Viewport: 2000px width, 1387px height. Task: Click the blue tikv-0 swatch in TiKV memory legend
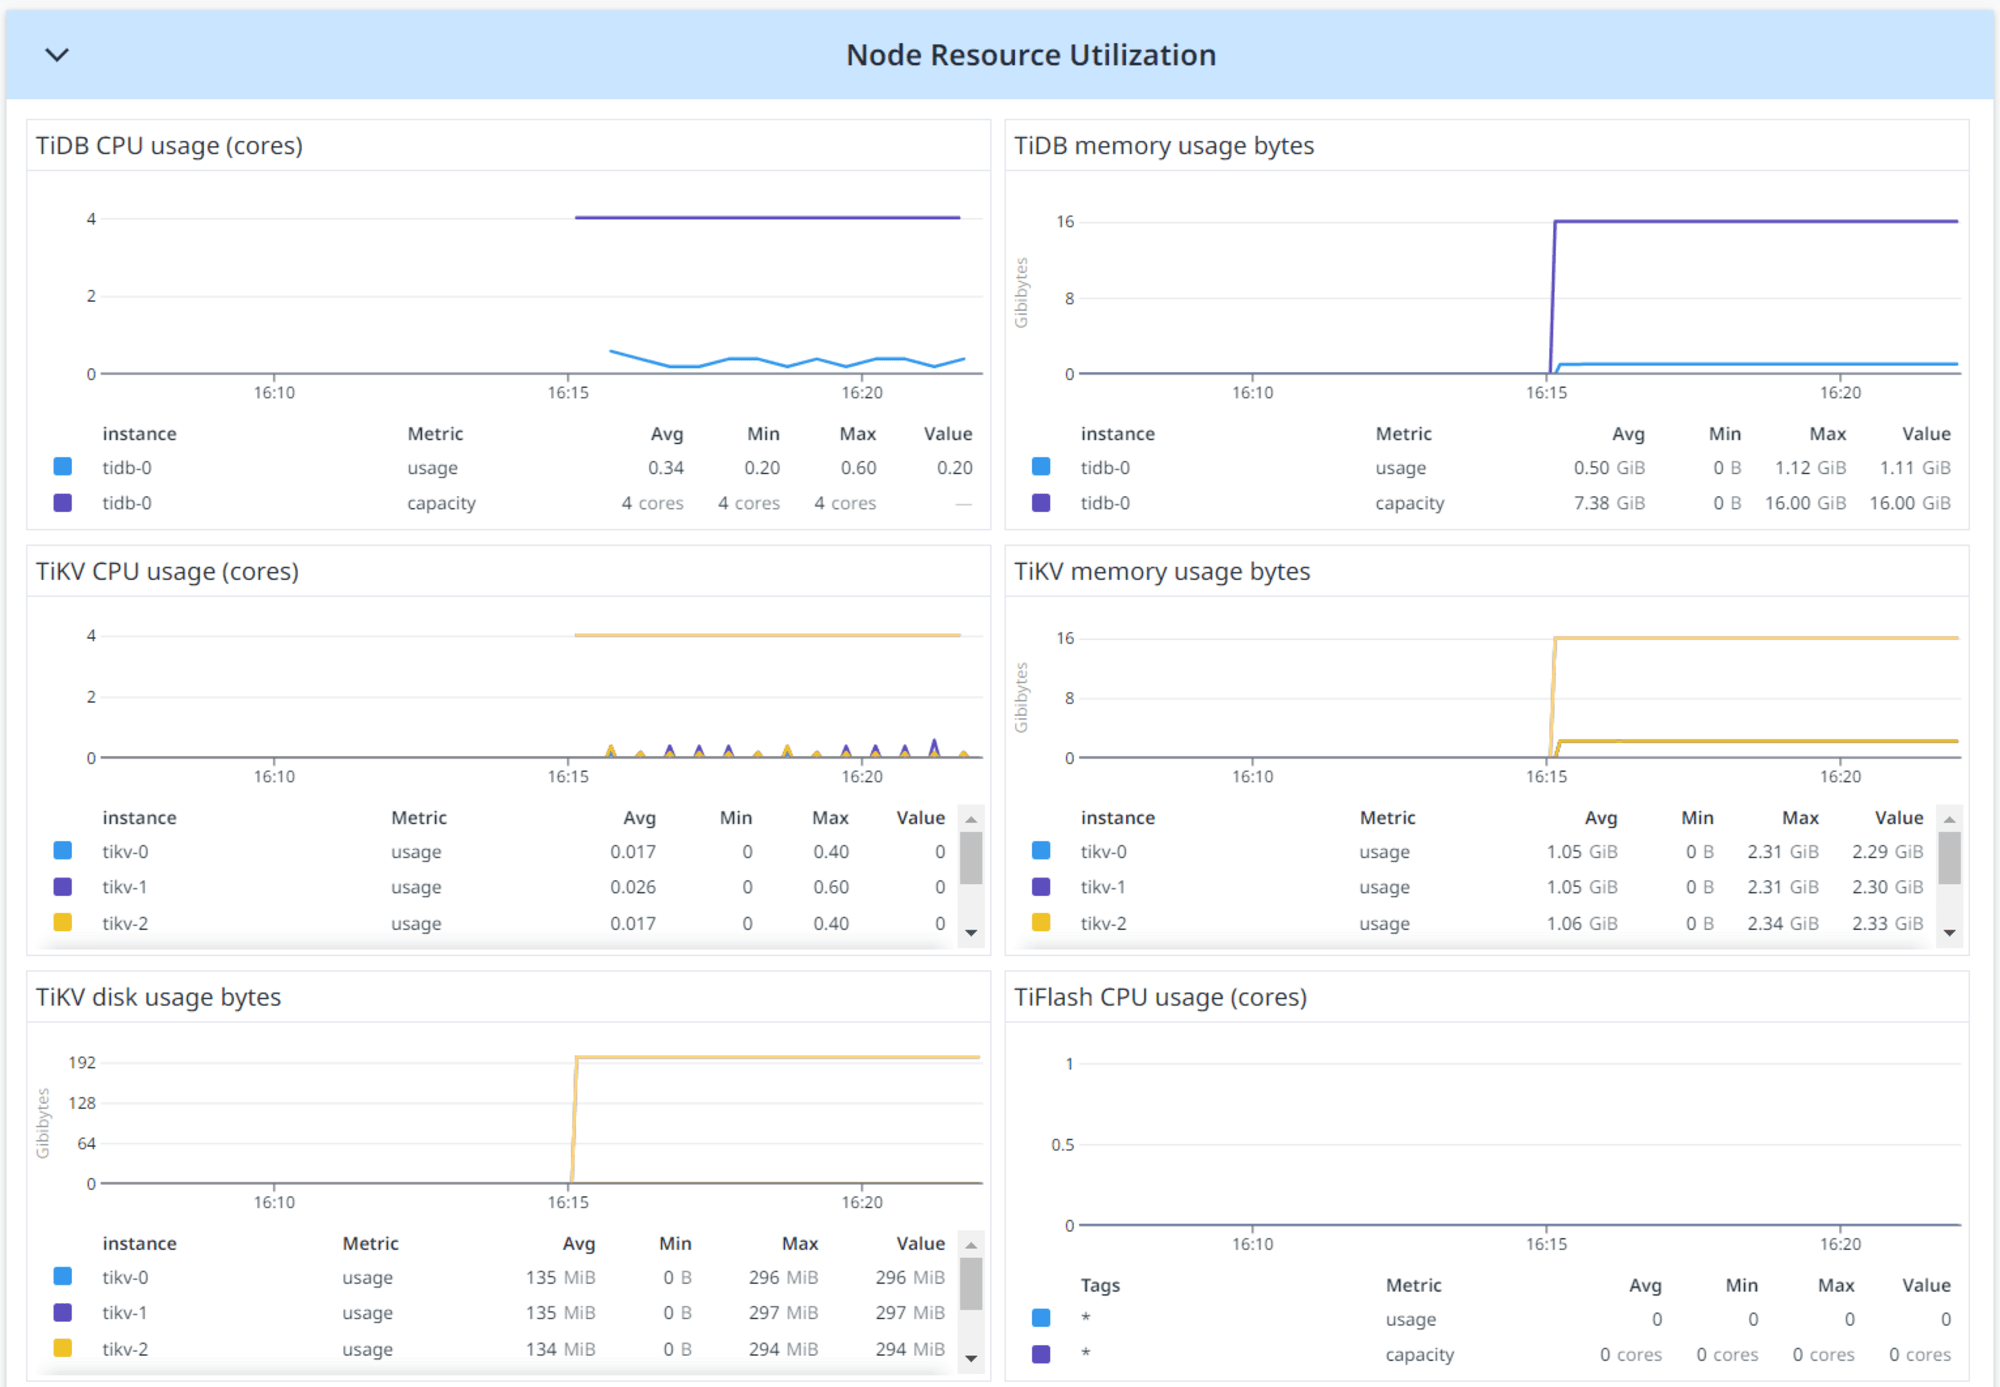coord(1041,851)
